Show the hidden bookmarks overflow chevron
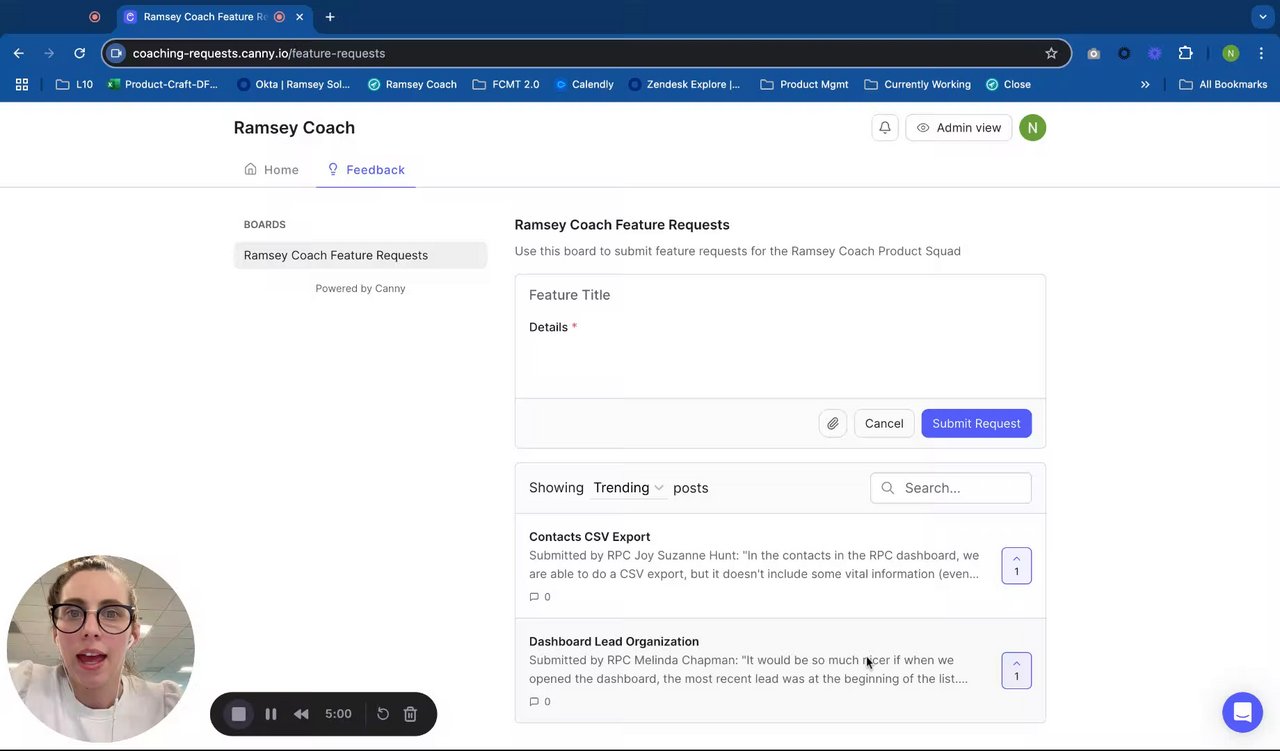 coord(1145,84)
